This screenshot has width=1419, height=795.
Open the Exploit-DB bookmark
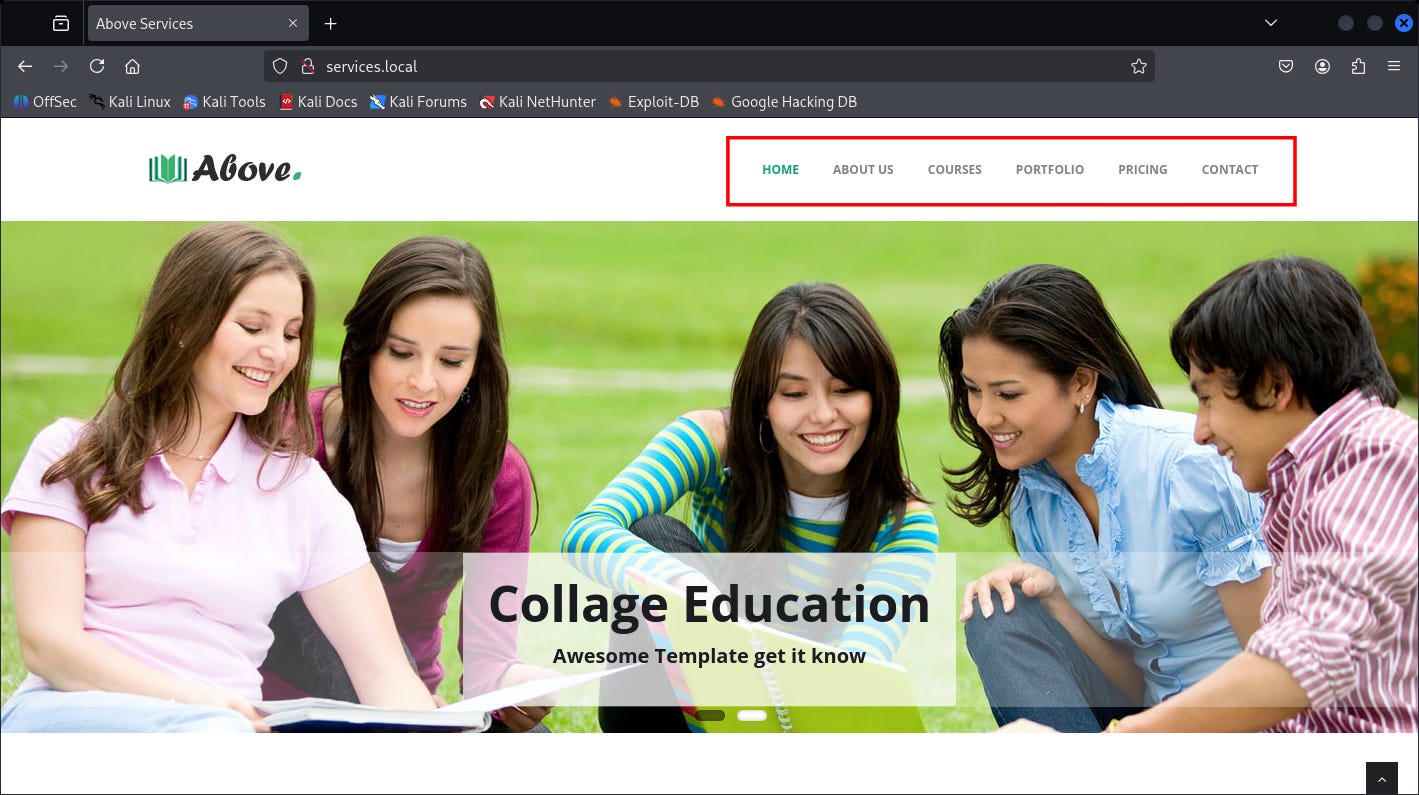pyautogui.click(x=653, y=101)
